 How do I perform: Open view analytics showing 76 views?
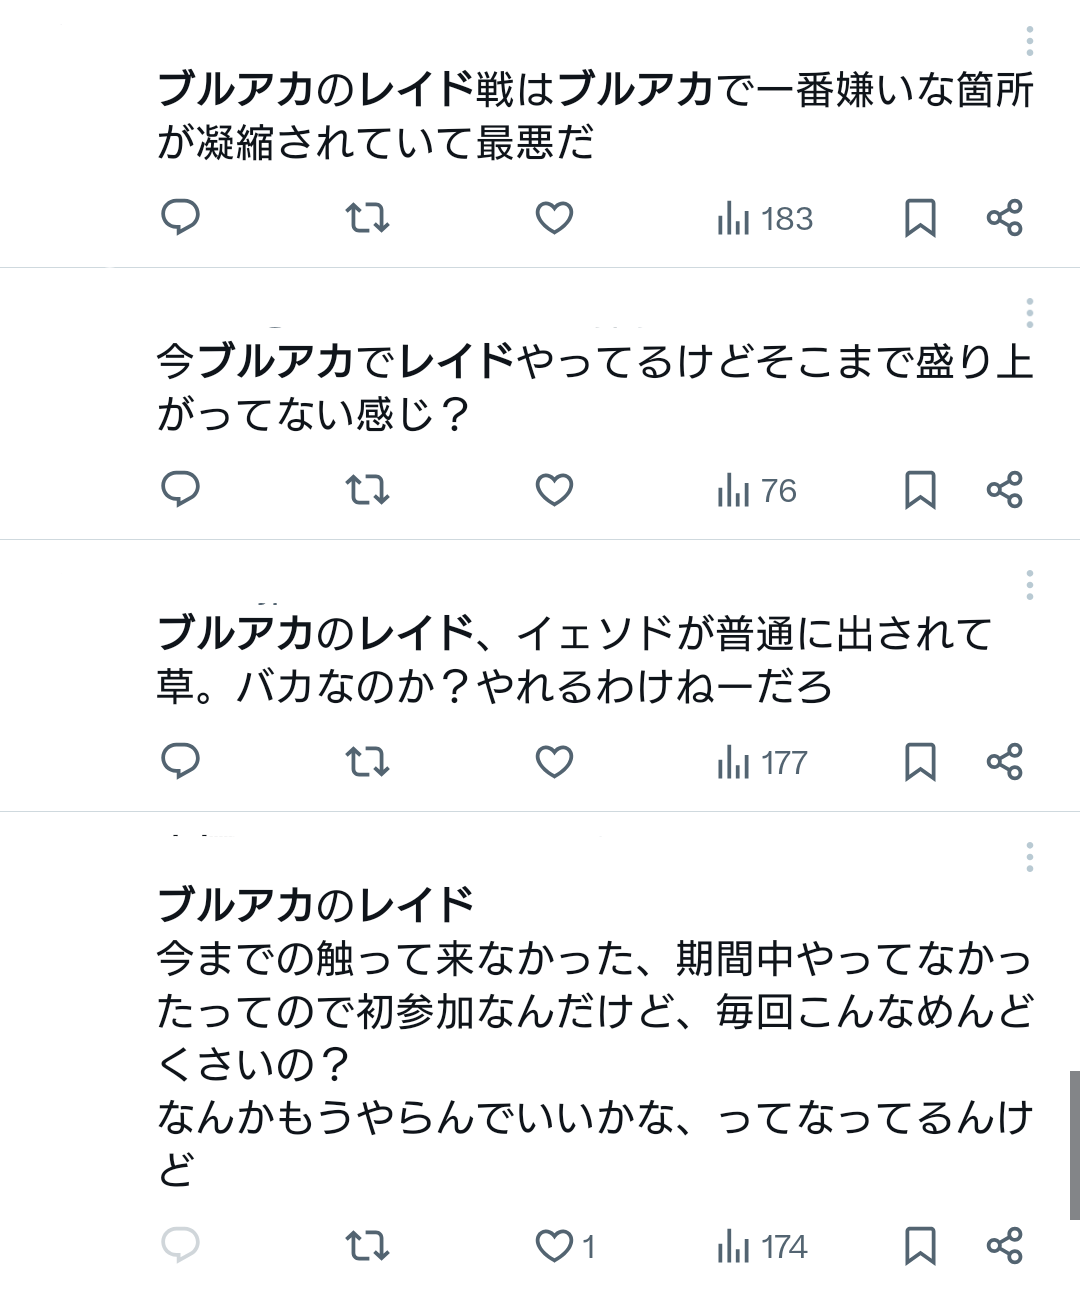tap(757, 491)
